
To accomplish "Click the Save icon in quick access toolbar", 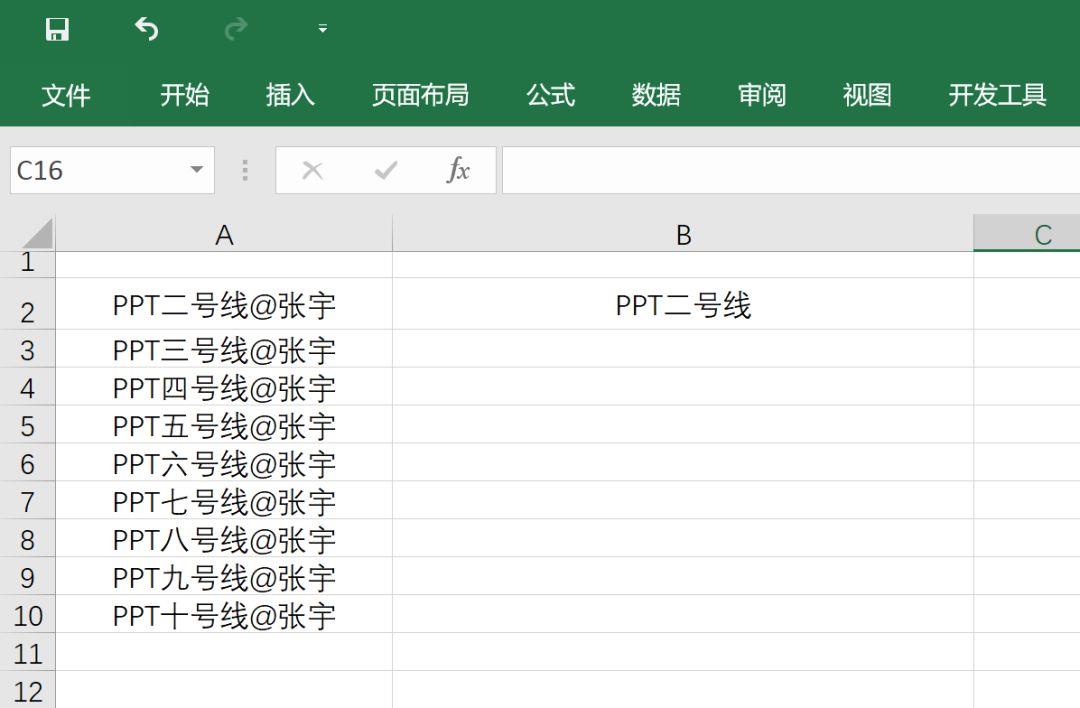I will [x=57, y=30].
